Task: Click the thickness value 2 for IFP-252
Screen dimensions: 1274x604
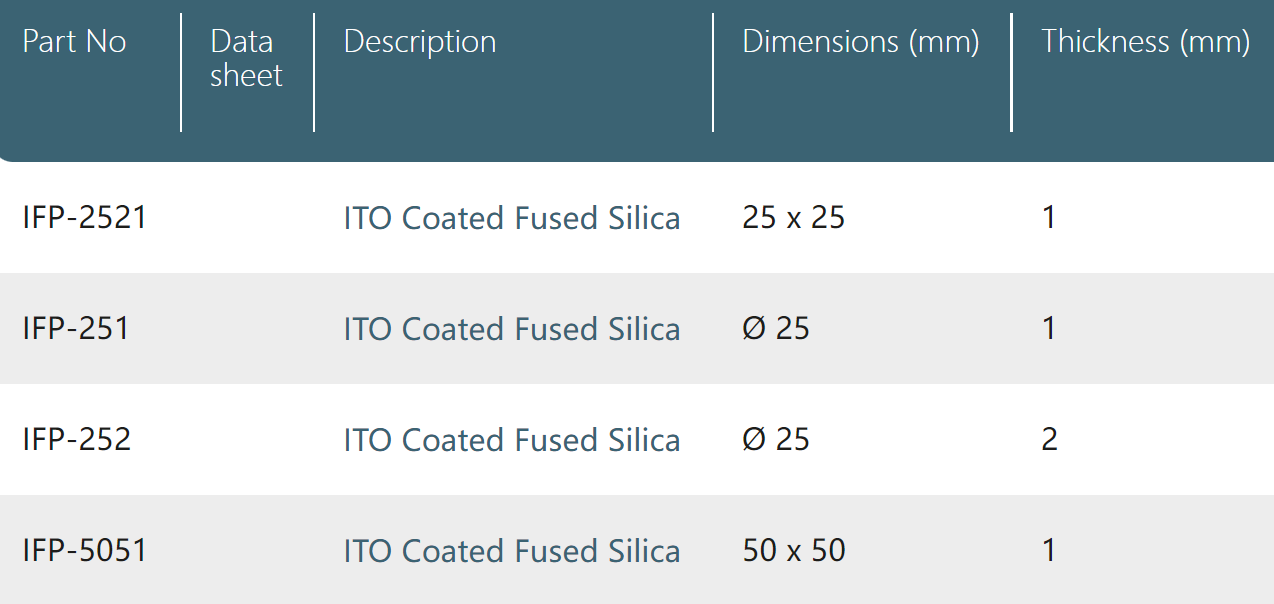Action: tap(1049, 440)
